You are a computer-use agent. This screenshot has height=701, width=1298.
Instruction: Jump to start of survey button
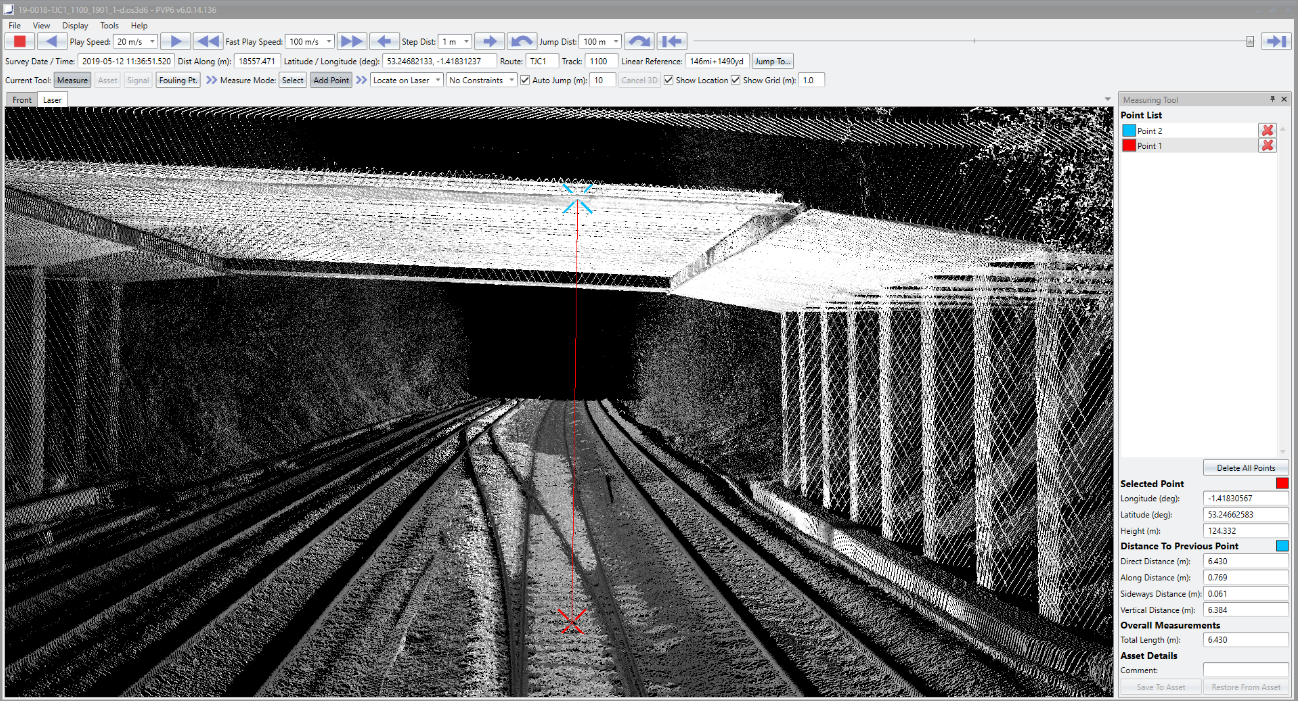coord(673,41)
